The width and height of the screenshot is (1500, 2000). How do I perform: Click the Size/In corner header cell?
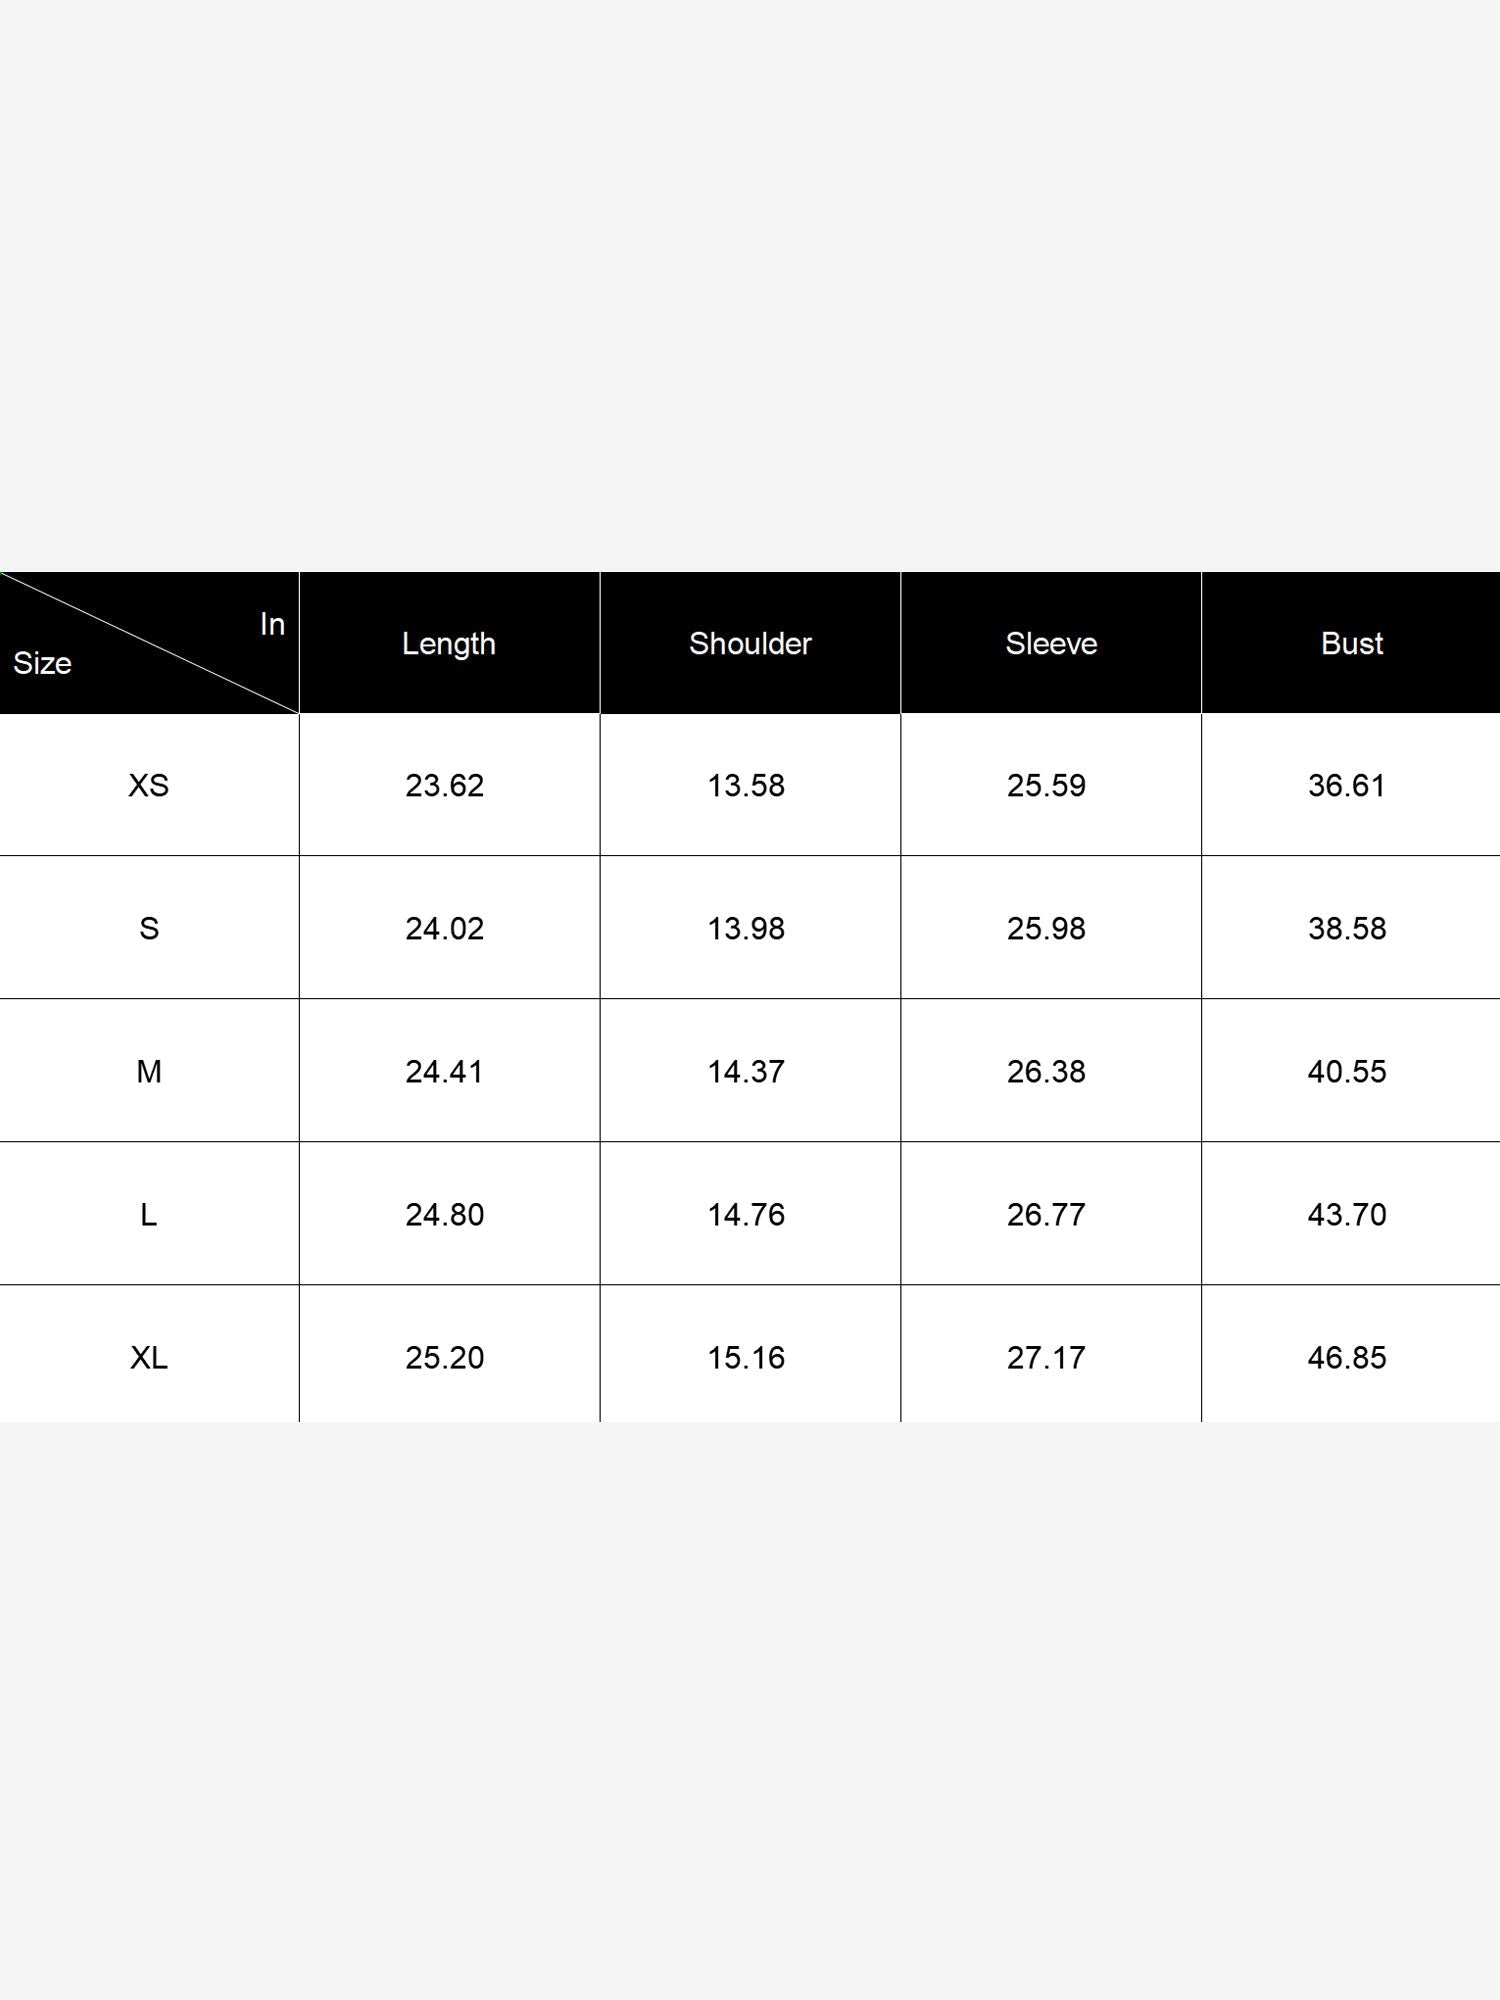[x=149, y=643]
